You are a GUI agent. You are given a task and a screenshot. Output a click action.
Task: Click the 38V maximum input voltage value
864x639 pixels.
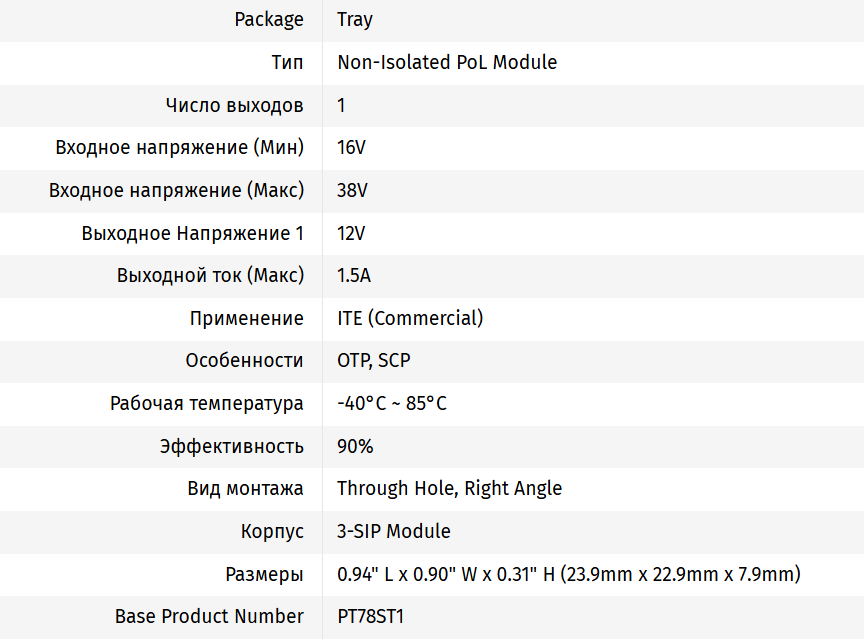click(x=353, y=190)
